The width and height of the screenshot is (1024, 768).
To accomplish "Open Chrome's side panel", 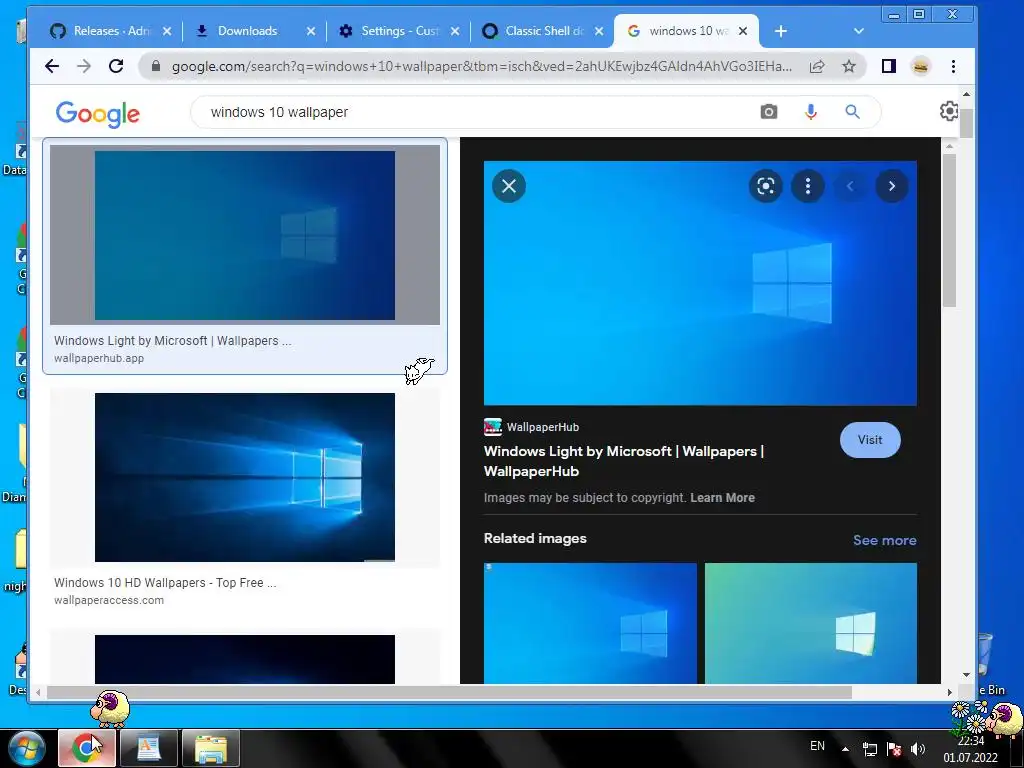I will pos(888,66).
